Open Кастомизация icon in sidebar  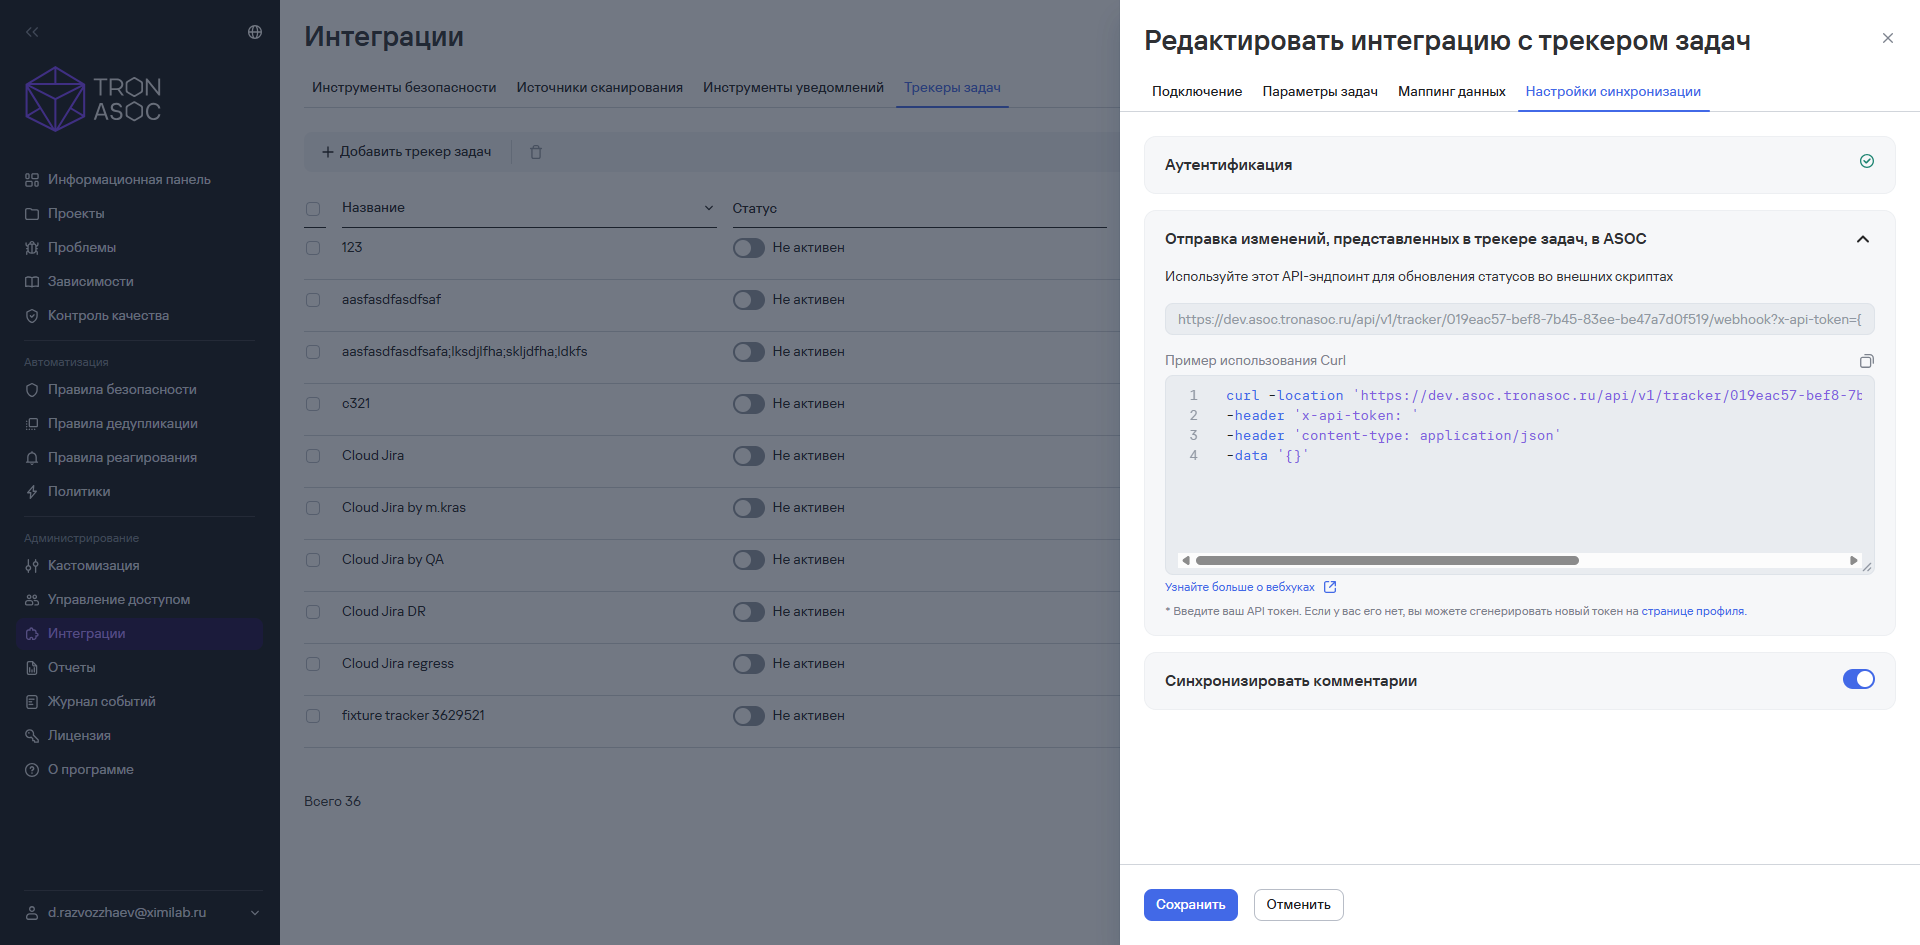[x=32, y=566]
